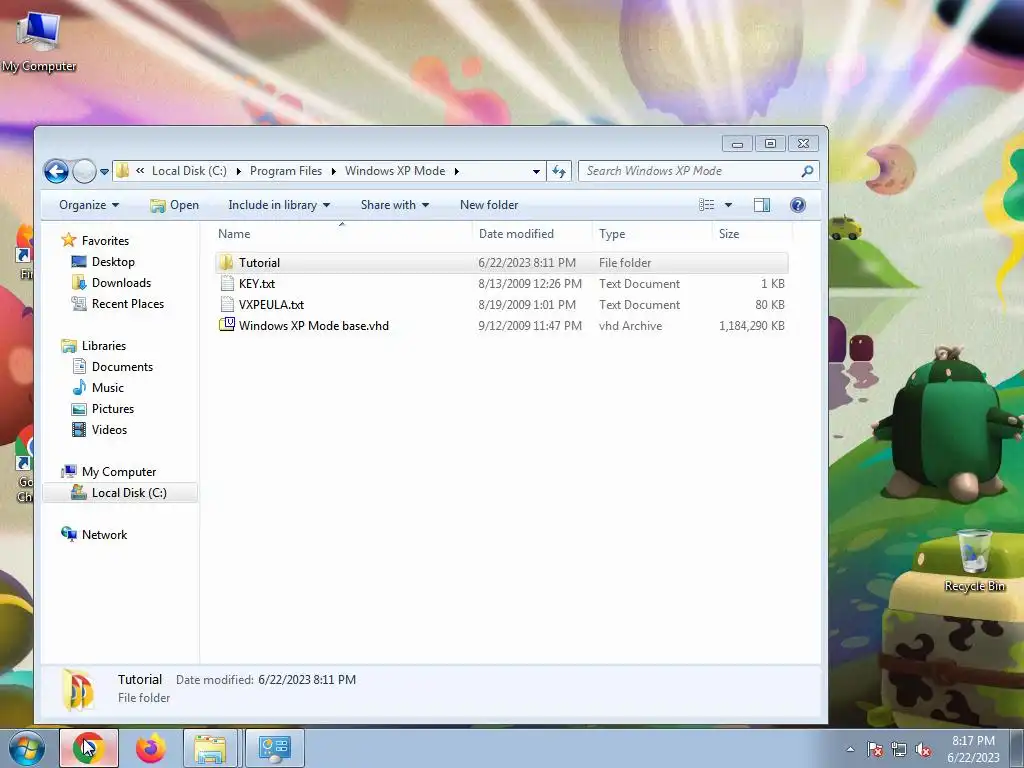Expand the address bar history dropdown arrow
This screenshot has width=1024, height=768.
click(x=536, y=172)
